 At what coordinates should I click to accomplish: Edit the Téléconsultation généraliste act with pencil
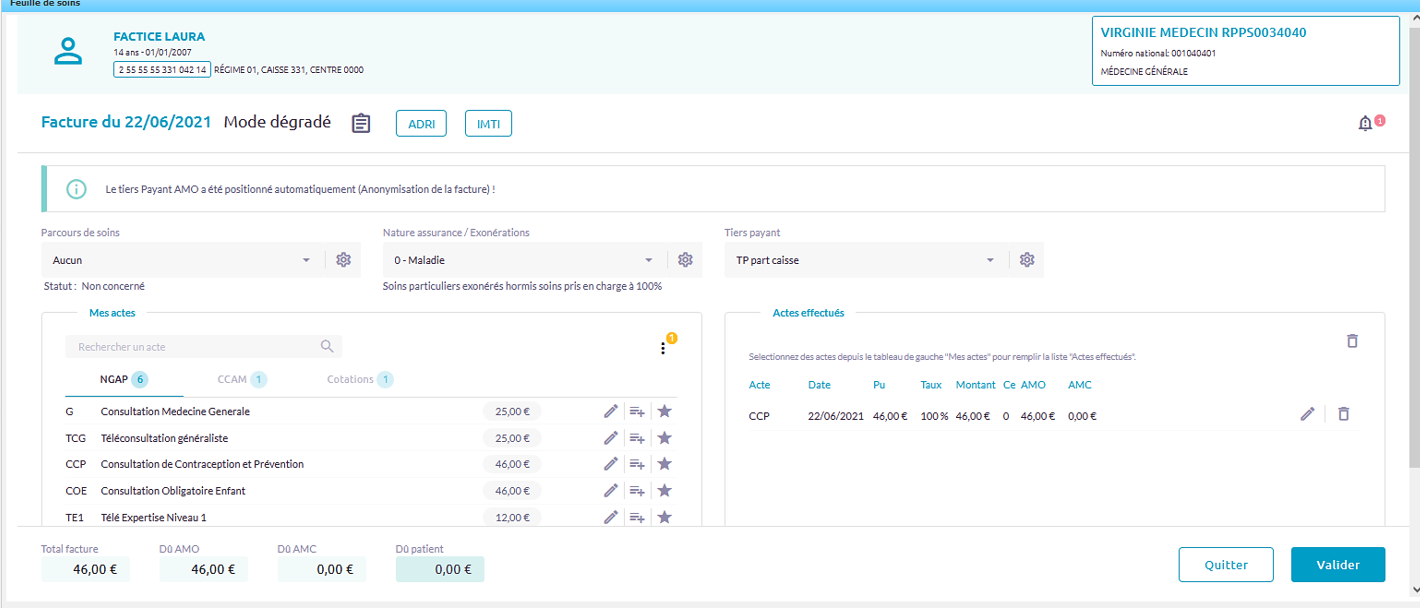(611, 438)
